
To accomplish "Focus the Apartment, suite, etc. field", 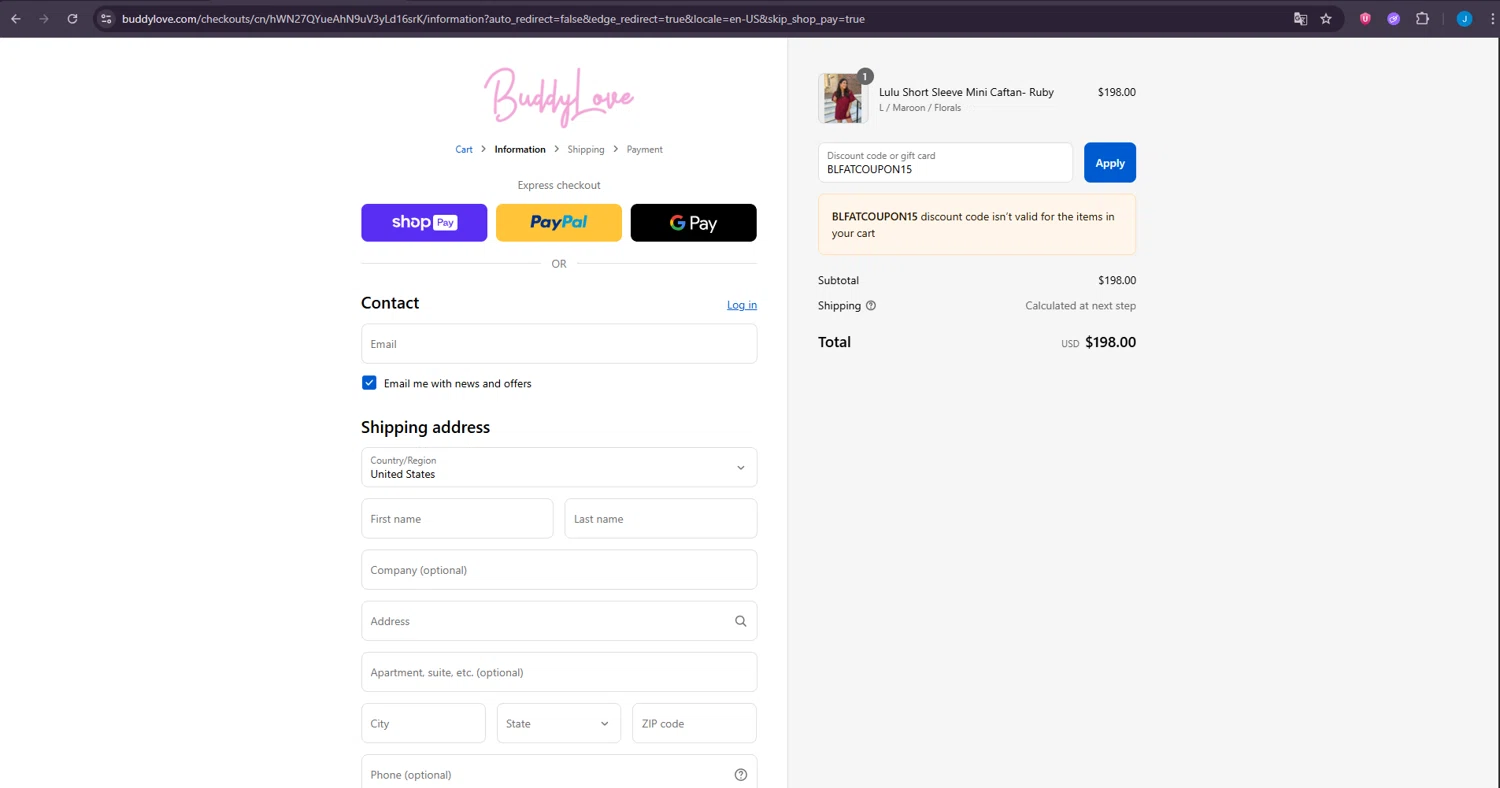I will (559, 672).
